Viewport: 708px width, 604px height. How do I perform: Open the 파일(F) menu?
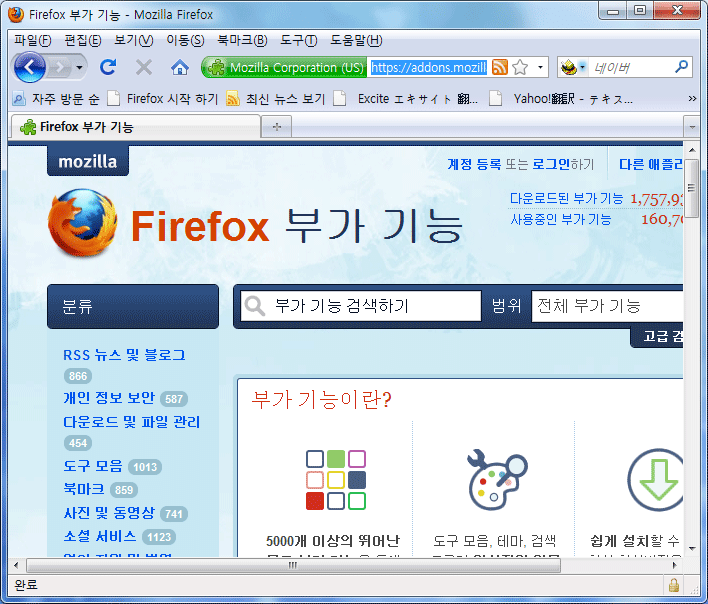click(33, 41)
